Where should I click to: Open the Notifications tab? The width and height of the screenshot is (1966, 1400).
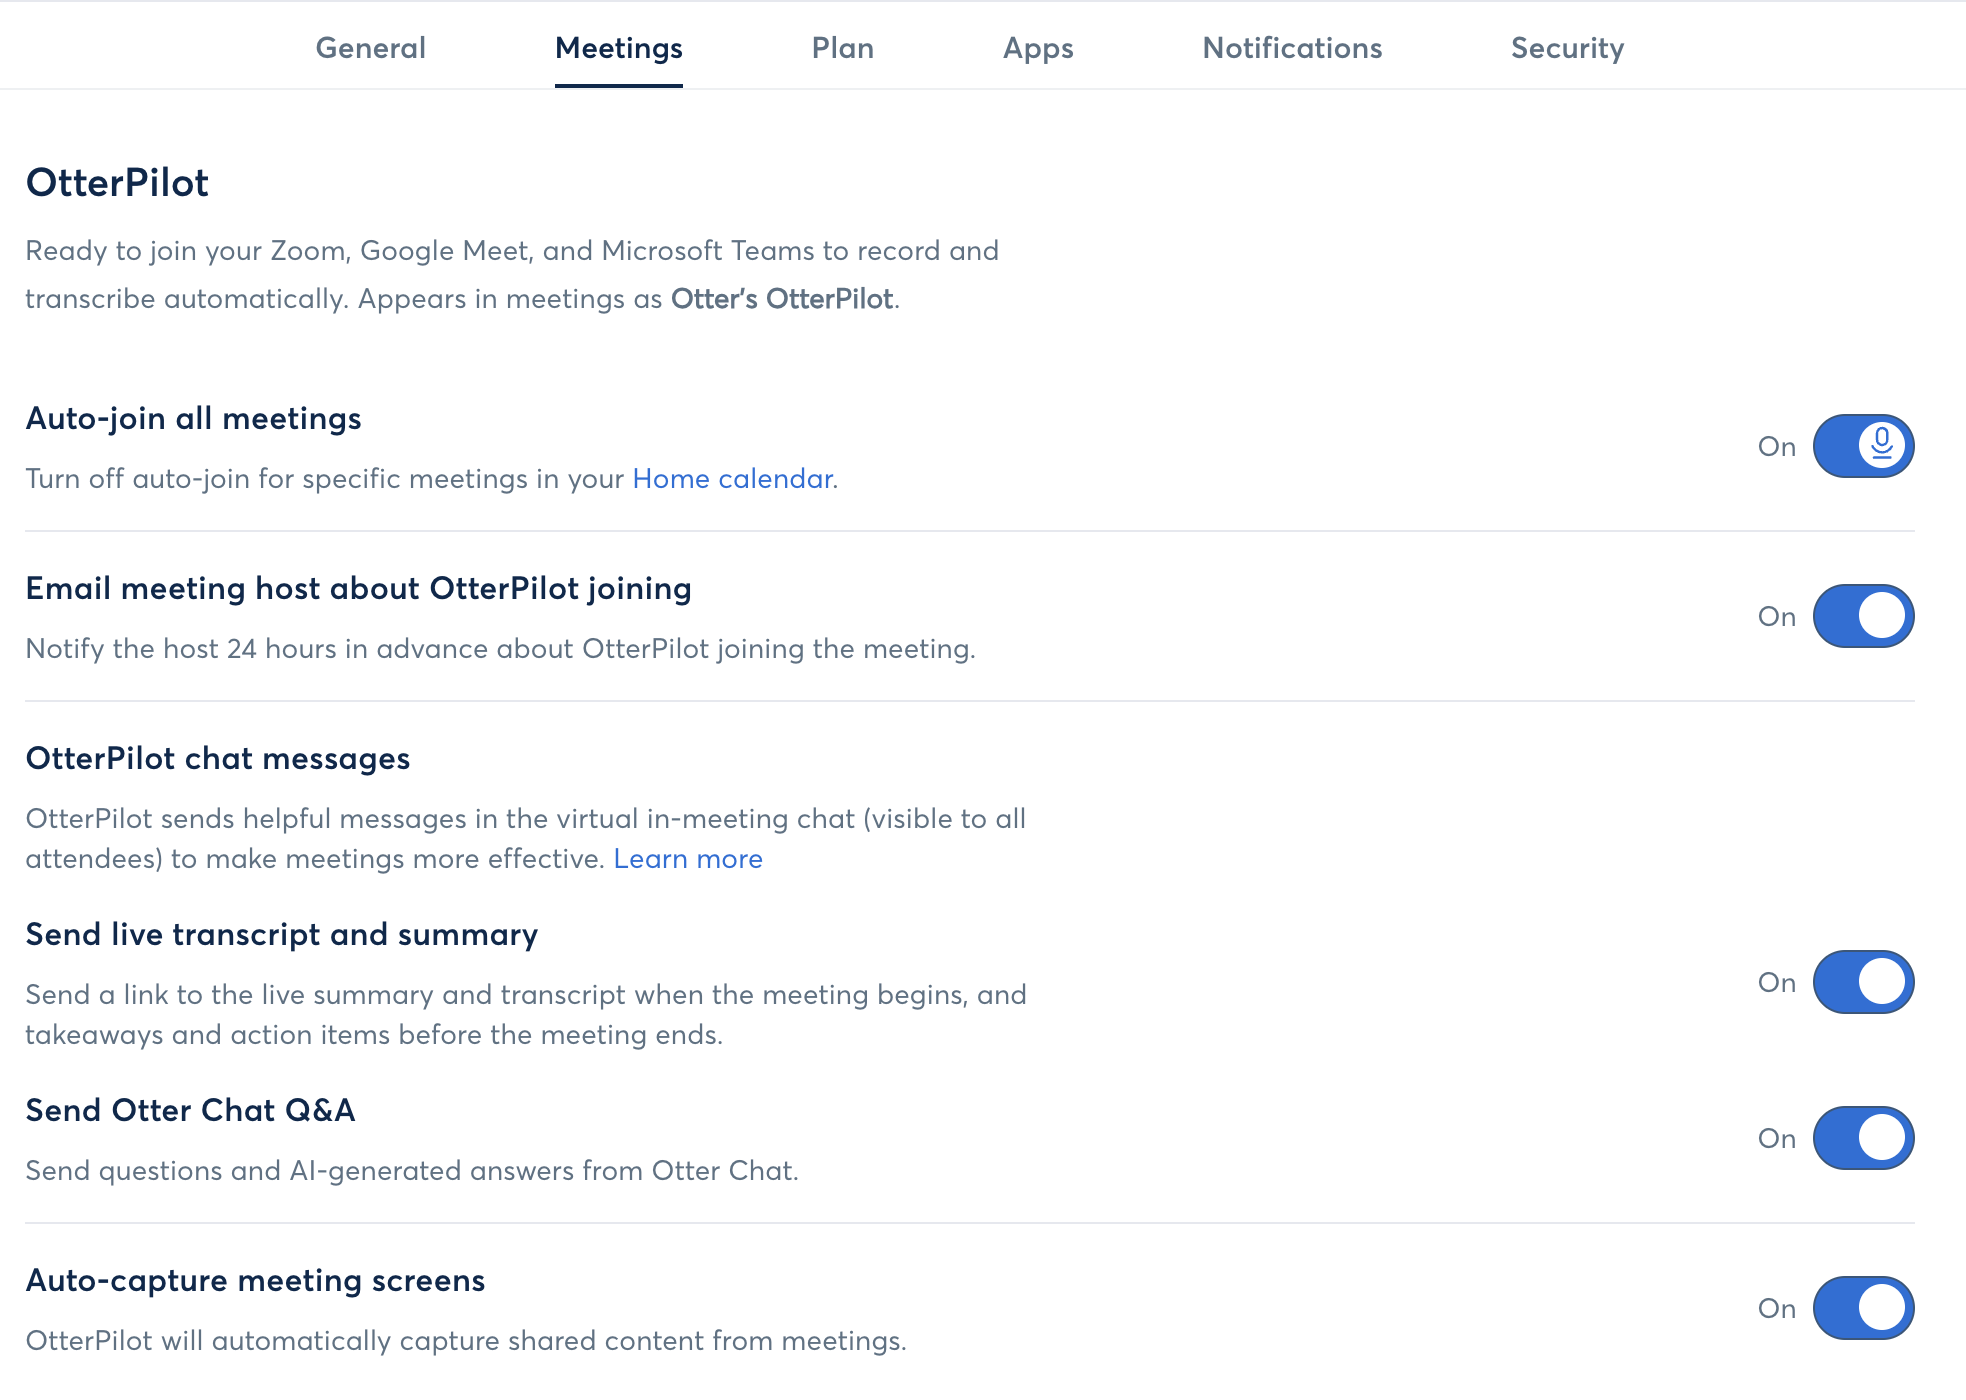pyautogui.click(x=1292, y=48)
